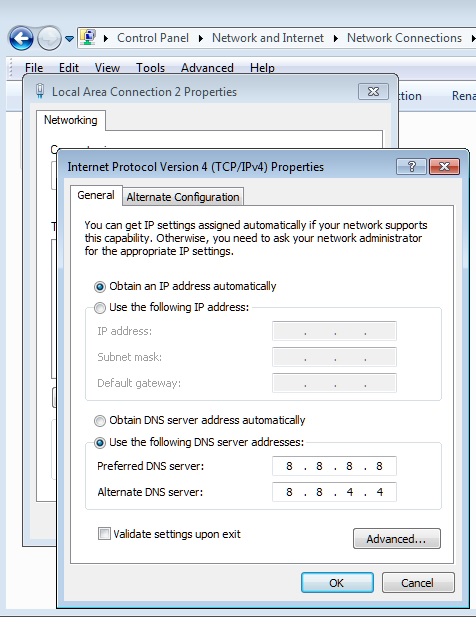
Task: Select Use the following IP address
Action: pos(99,307)
